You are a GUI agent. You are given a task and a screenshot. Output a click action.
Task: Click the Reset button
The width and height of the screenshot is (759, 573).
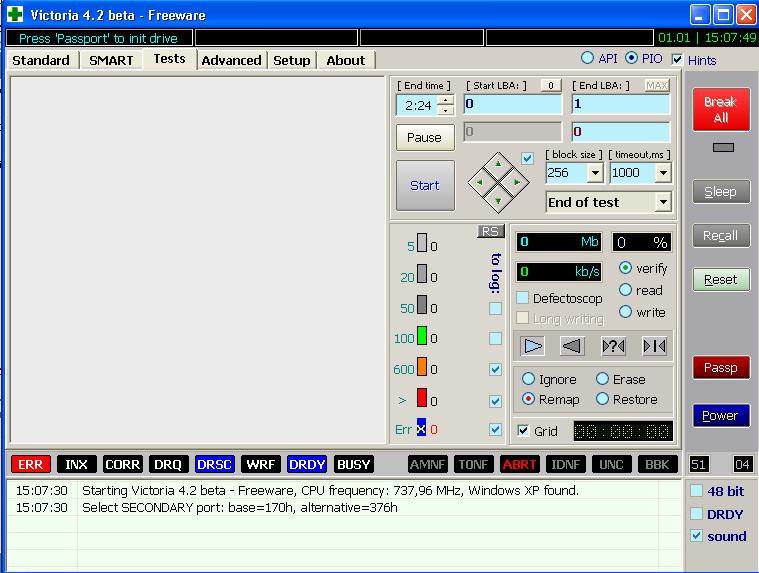point(721,279)
